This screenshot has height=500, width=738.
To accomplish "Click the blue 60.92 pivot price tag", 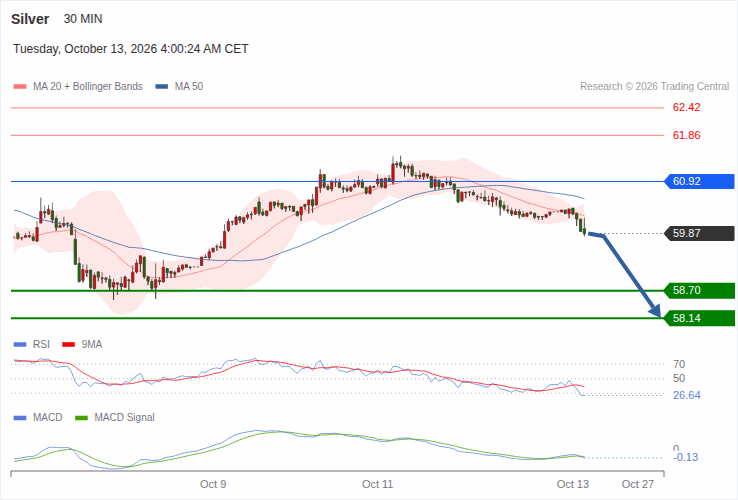I will 699,181.
